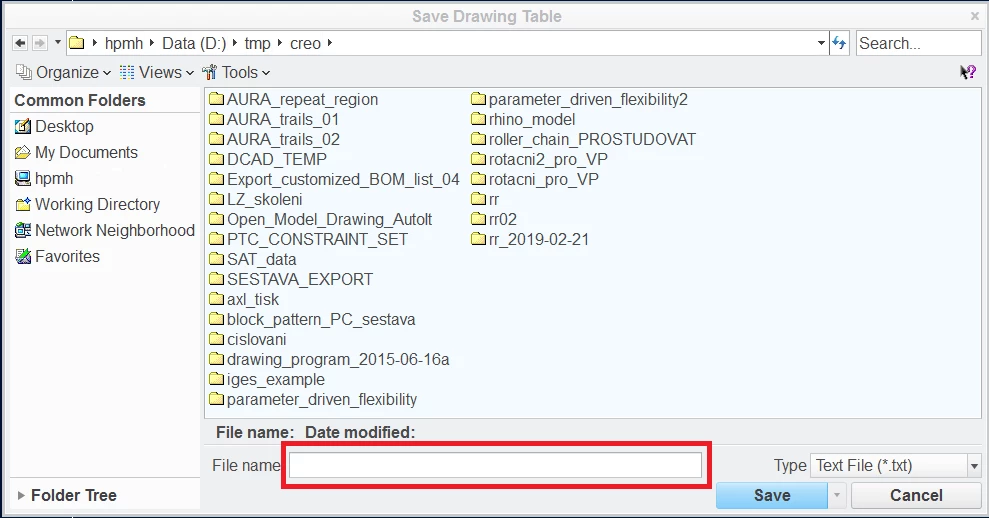Select AURA_repeat_region folder
The width and height of the screenshot is (989, 518).
[294, 99]
